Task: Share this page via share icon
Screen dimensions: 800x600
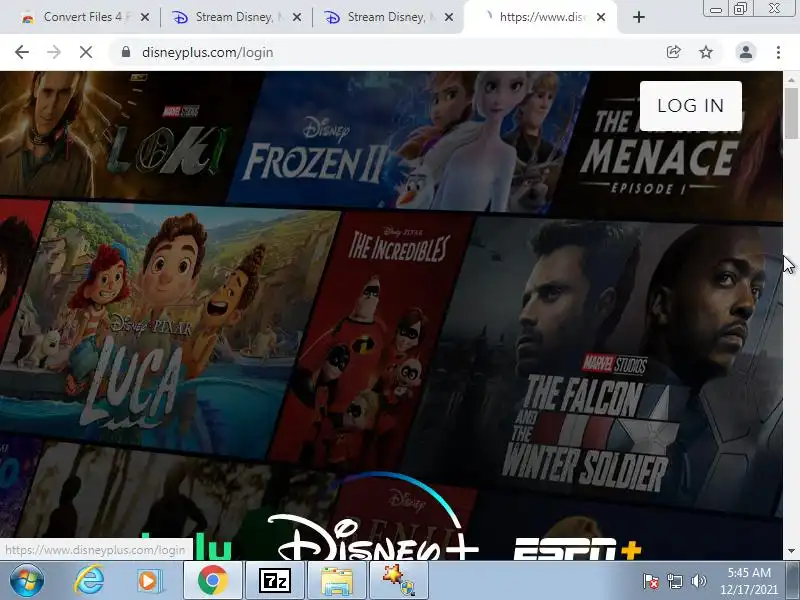Action: (x=673, y=52)
